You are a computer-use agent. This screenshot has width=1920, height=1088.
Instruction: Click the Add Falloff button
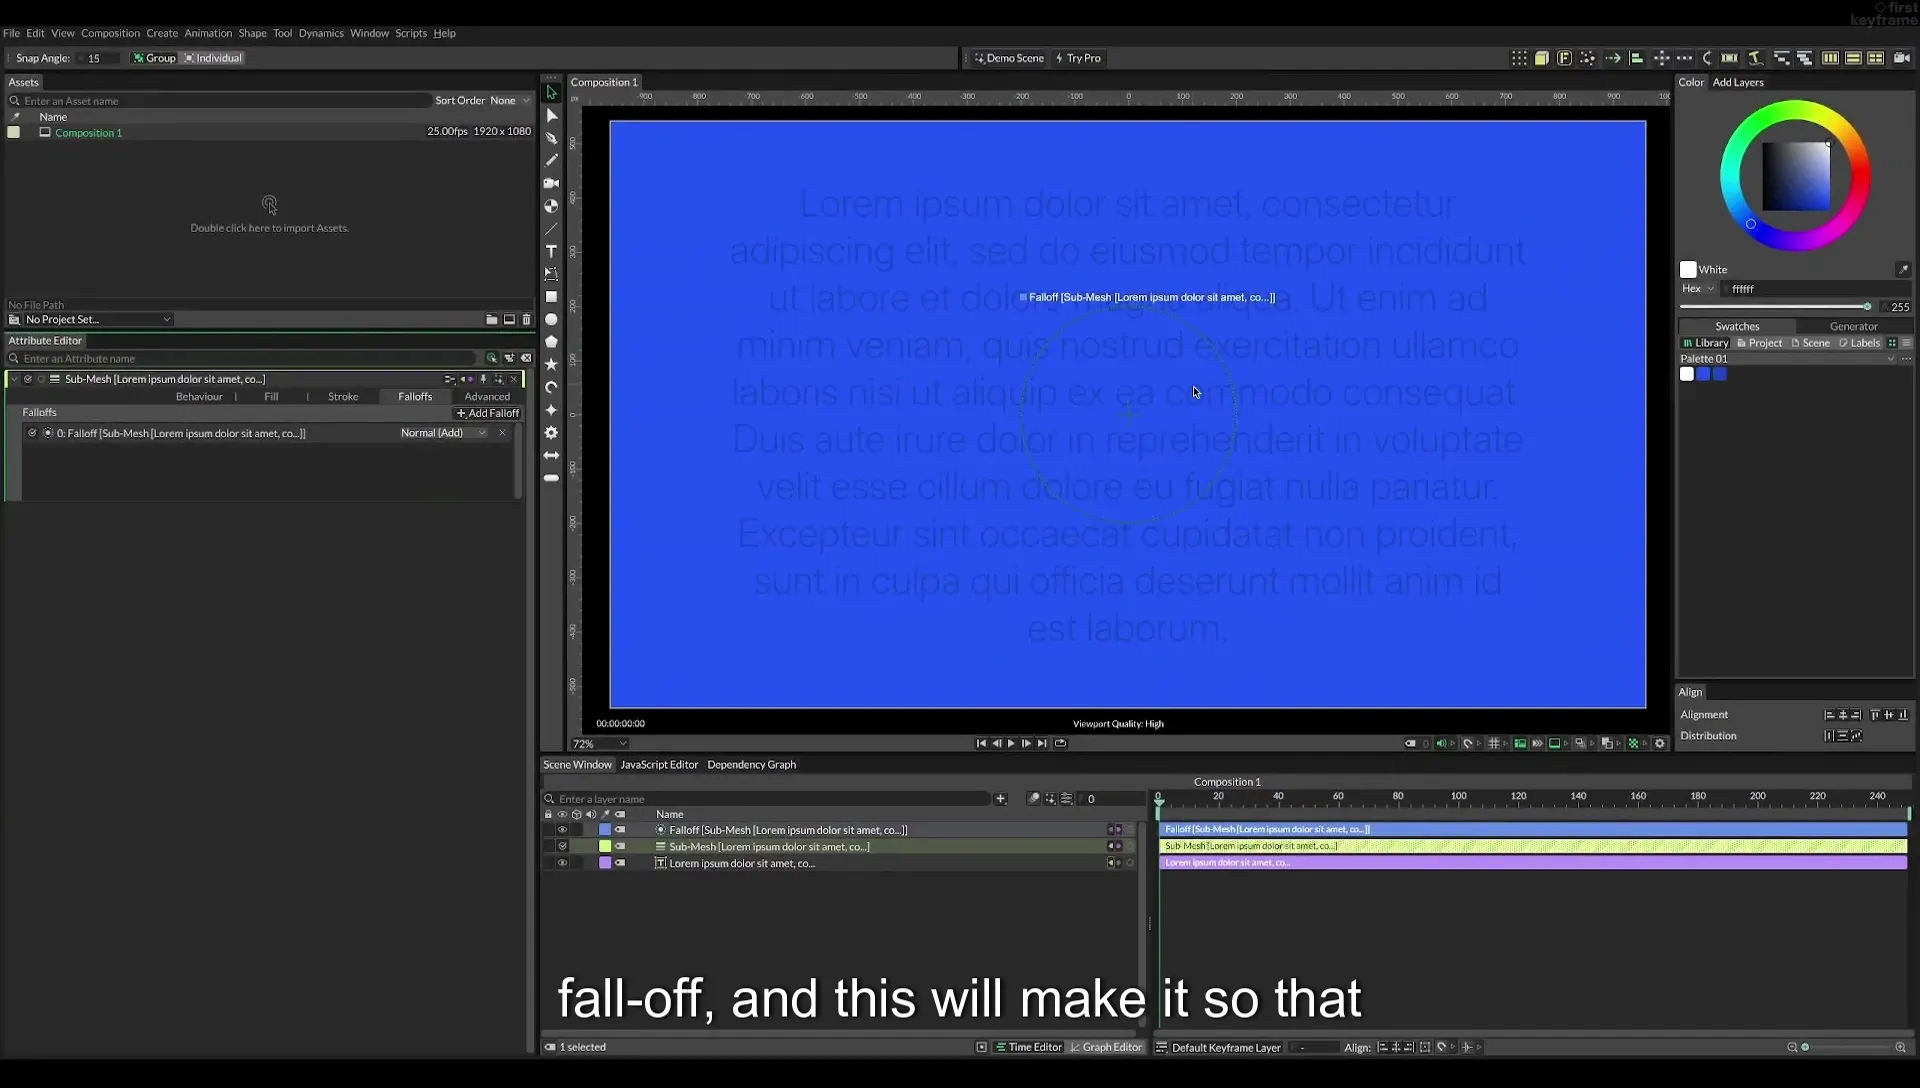(488, 413)
